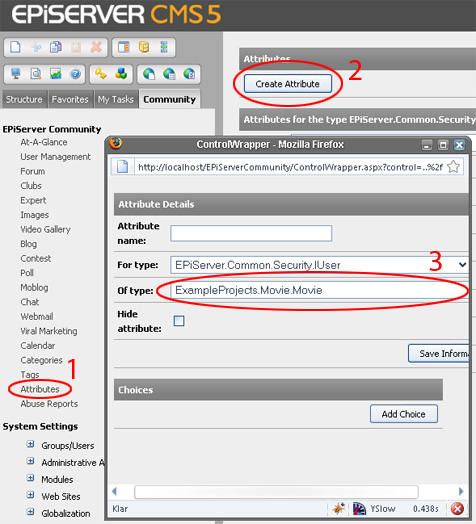Click the red X delete icon
The image size is (476, 524).
(96, 47)
